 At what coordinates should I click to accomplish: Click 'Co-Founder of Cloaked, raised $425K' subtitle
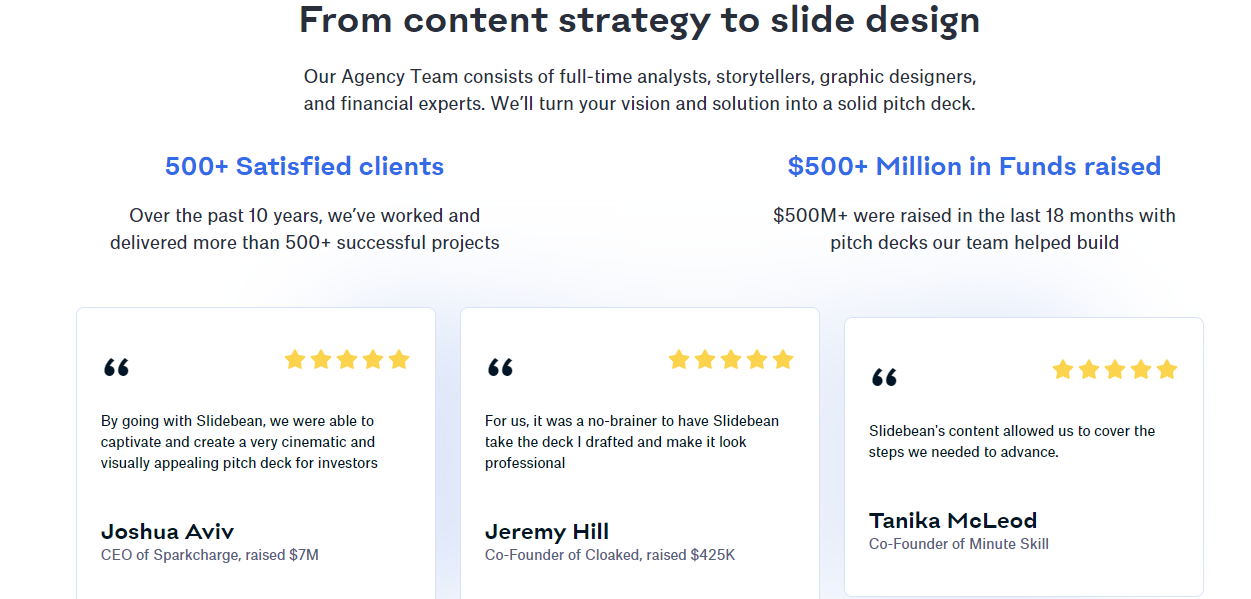click(x=610, y=554)
